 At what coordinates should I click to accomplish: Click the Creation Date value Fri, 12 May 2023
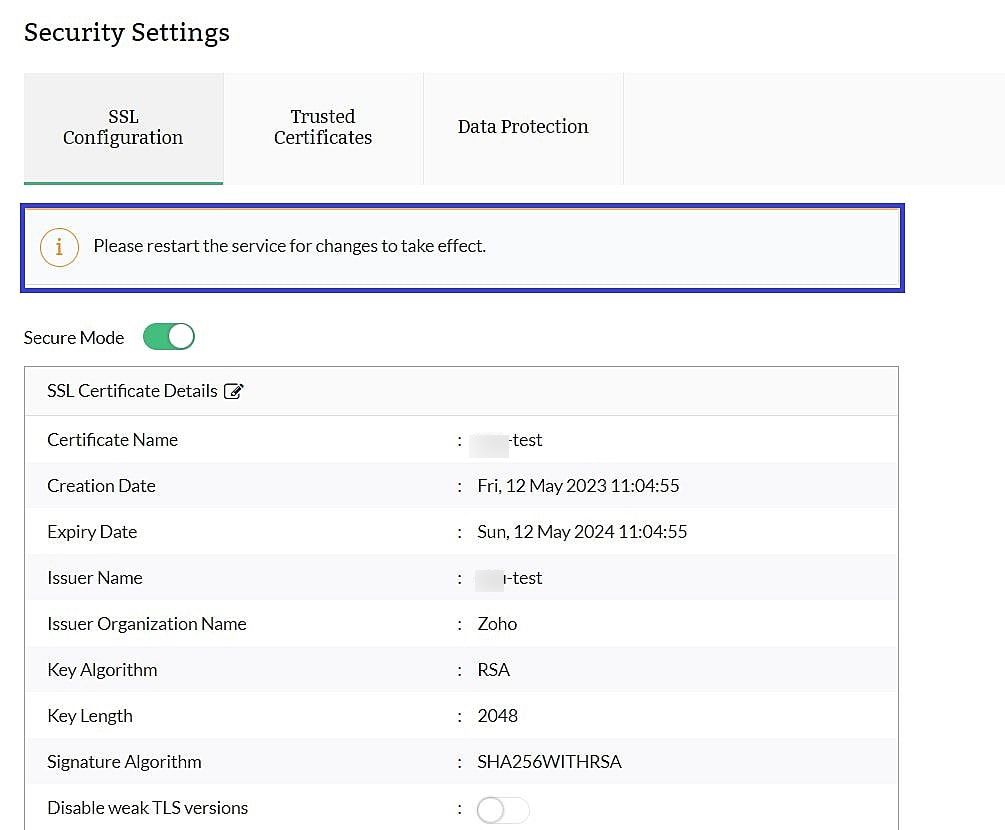(578, 486)
